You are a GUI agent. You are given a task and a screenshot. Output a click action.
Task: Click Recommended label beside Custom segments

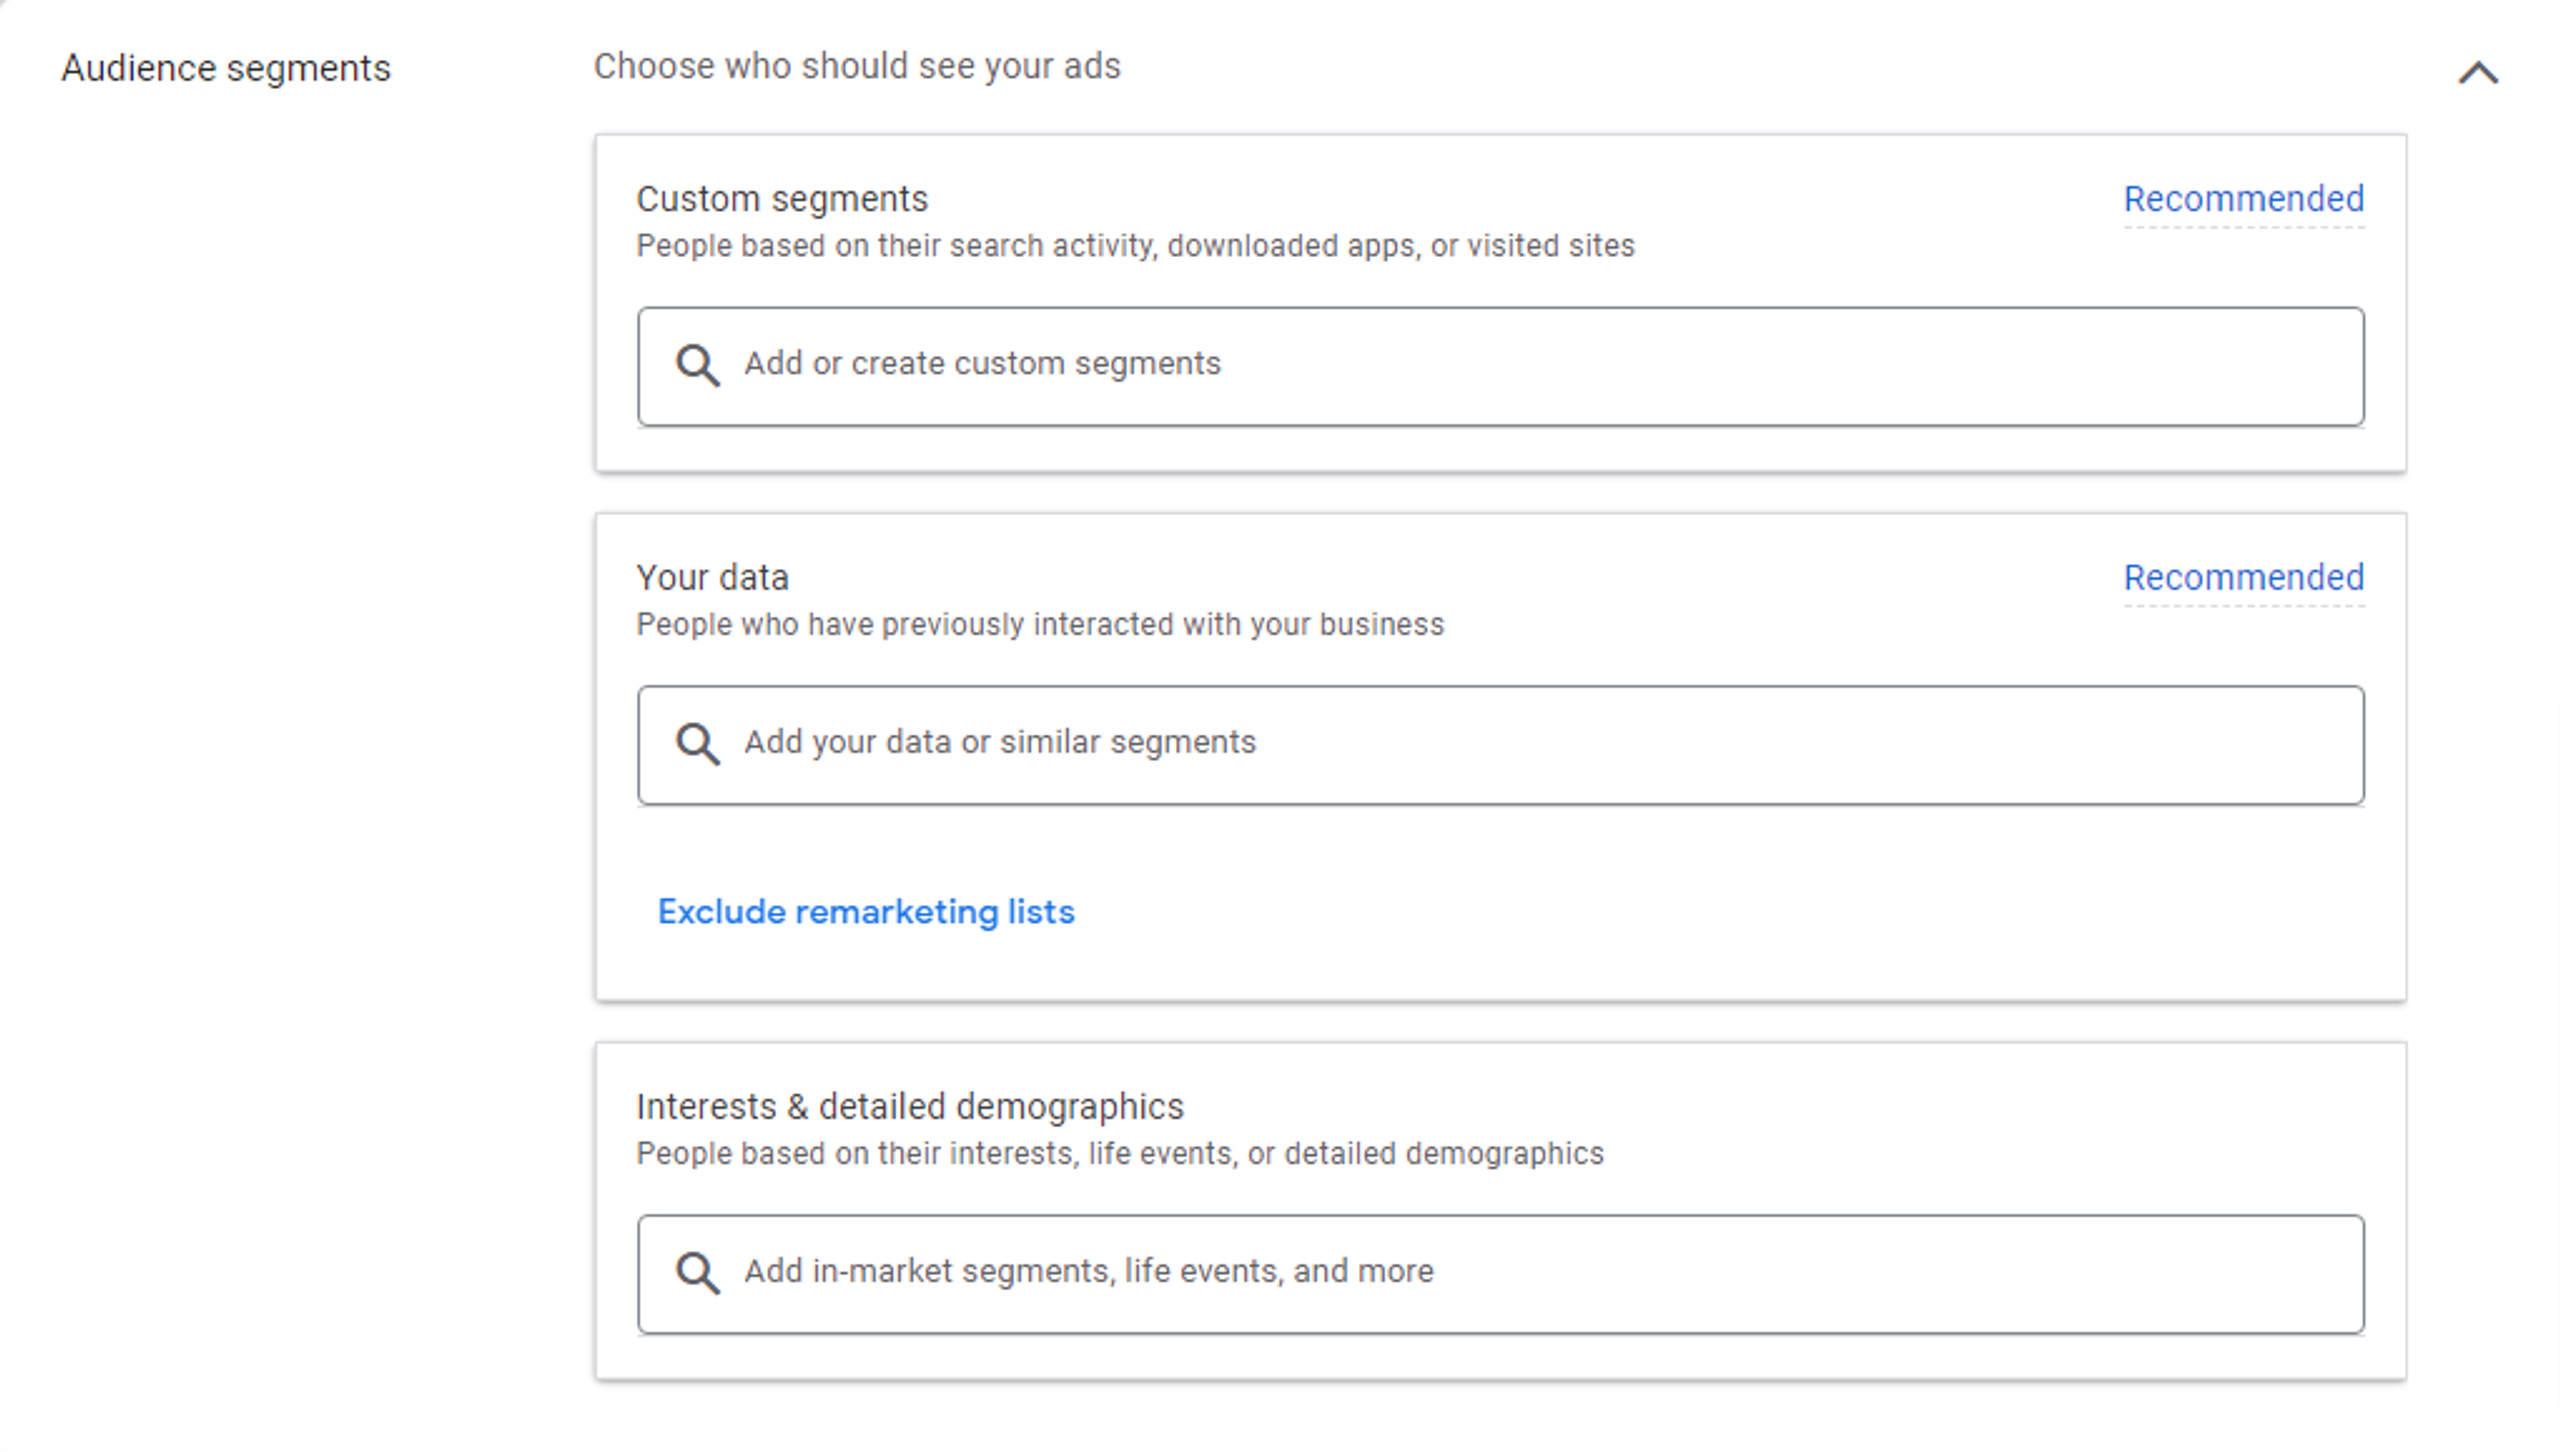pos(2243,199)
